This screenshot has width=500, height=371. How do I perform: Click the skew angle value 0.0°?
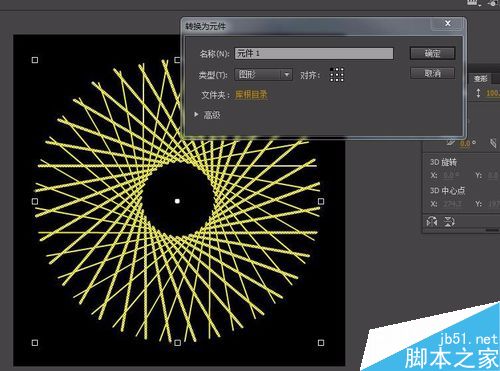pyautogui.click(x=468, y=143)
